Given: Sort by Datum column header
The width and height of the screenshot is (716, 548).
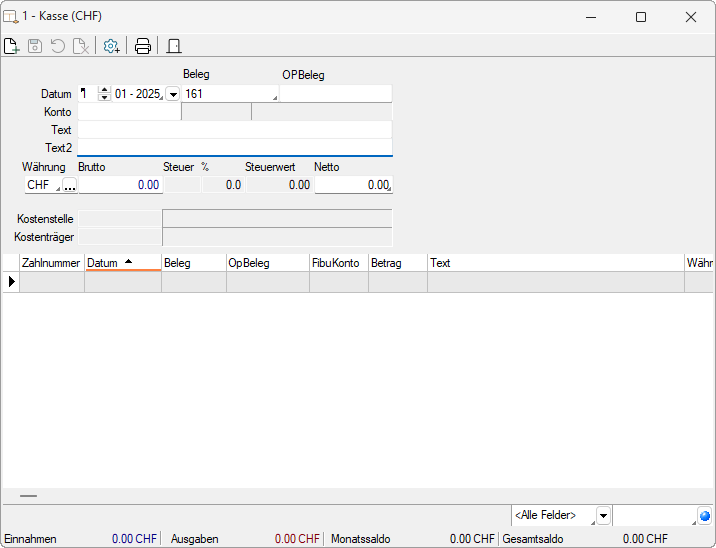Looking at the screenshot, I should pos(123,263).
